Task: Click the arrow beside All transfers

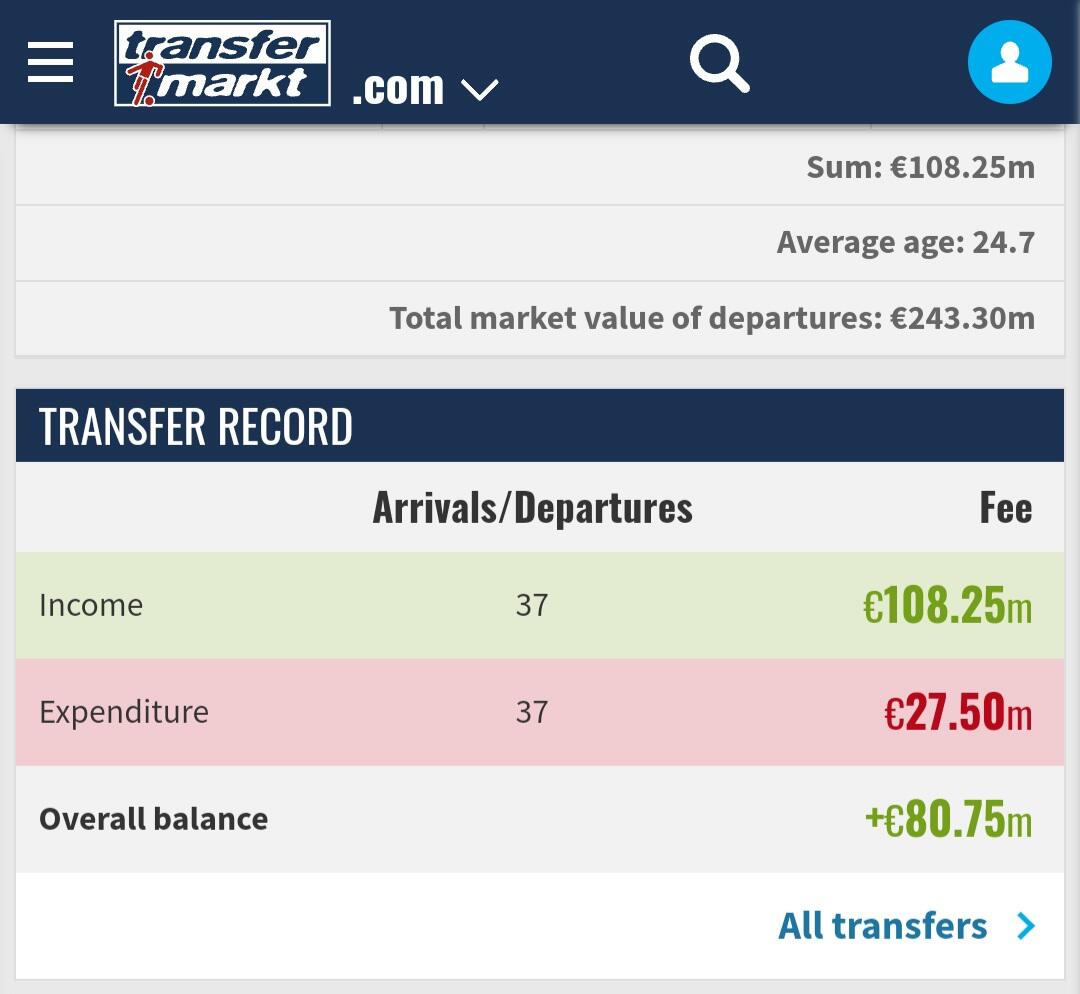Action: (1026, 926)
